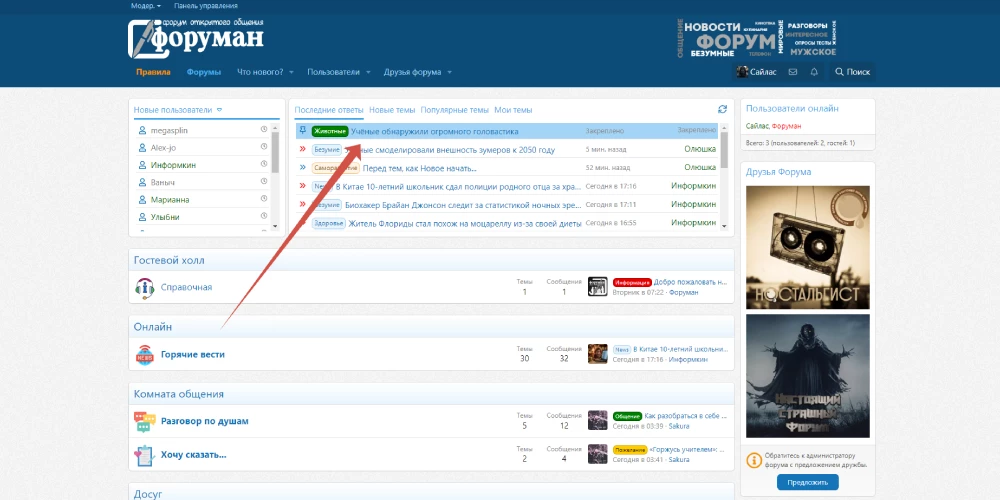The height and width of the screenshot is (500, 1000).
Task: Click the Общение tag in Разговор по душам row
Action: pos(628,415)
